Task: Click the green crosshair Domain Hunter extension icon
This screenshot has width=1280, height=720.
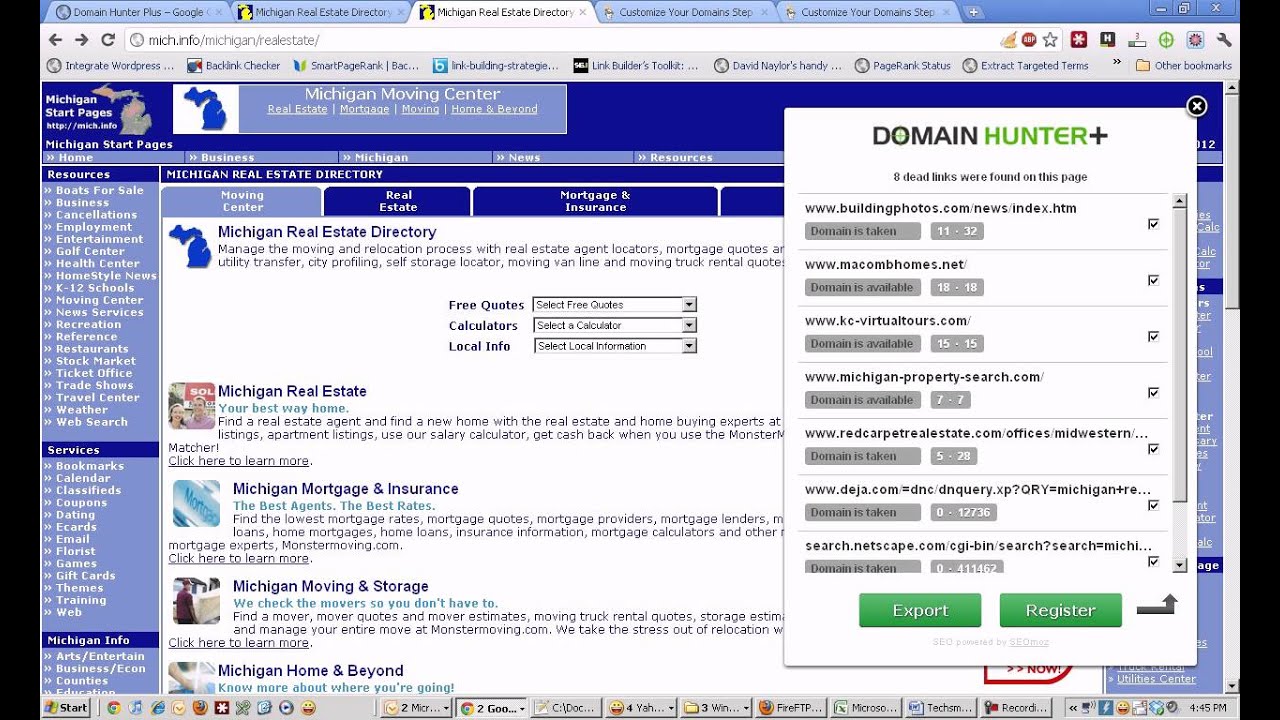Action: point(1166,40)
